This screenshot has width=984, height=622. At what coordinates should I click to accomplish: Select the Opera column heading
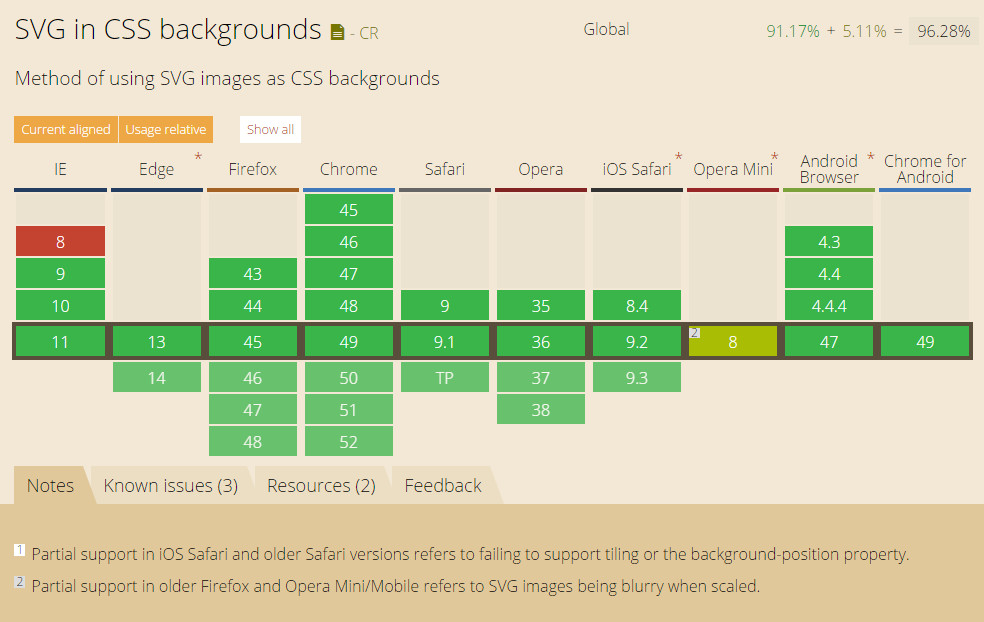[540, 169]
